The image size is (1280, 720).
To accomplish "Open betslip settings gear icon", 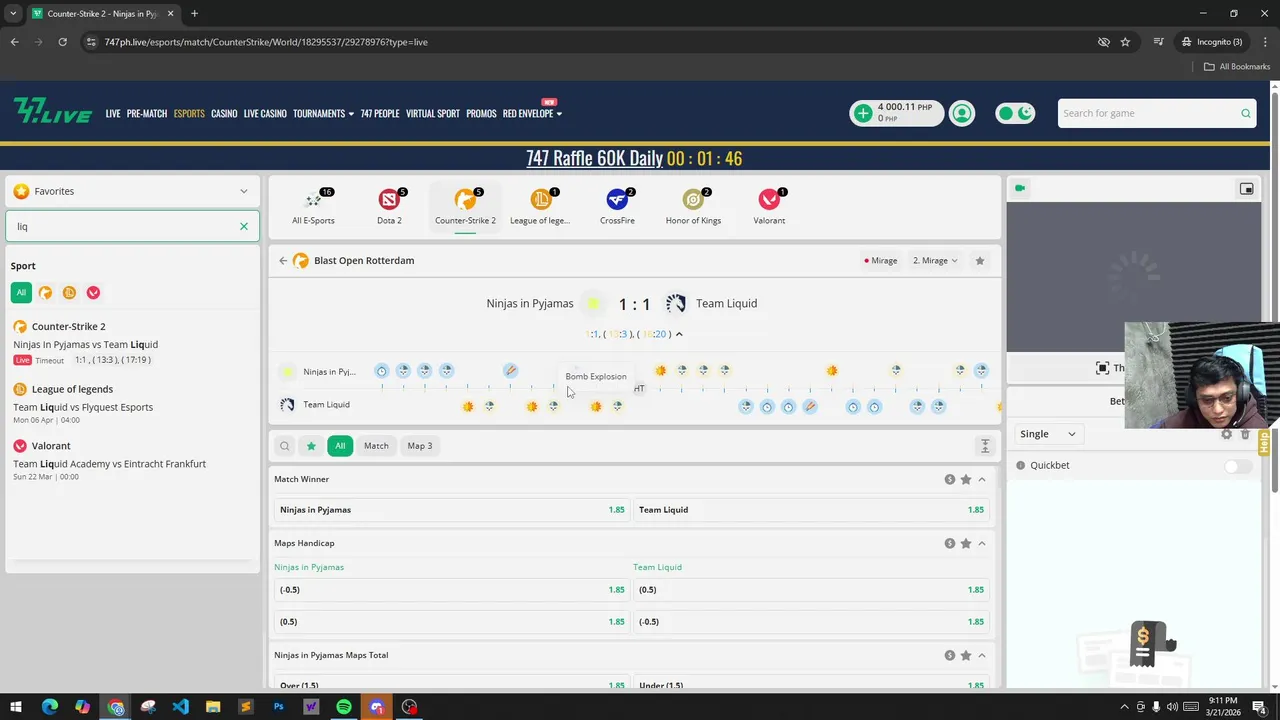I will coord(1227,434).
